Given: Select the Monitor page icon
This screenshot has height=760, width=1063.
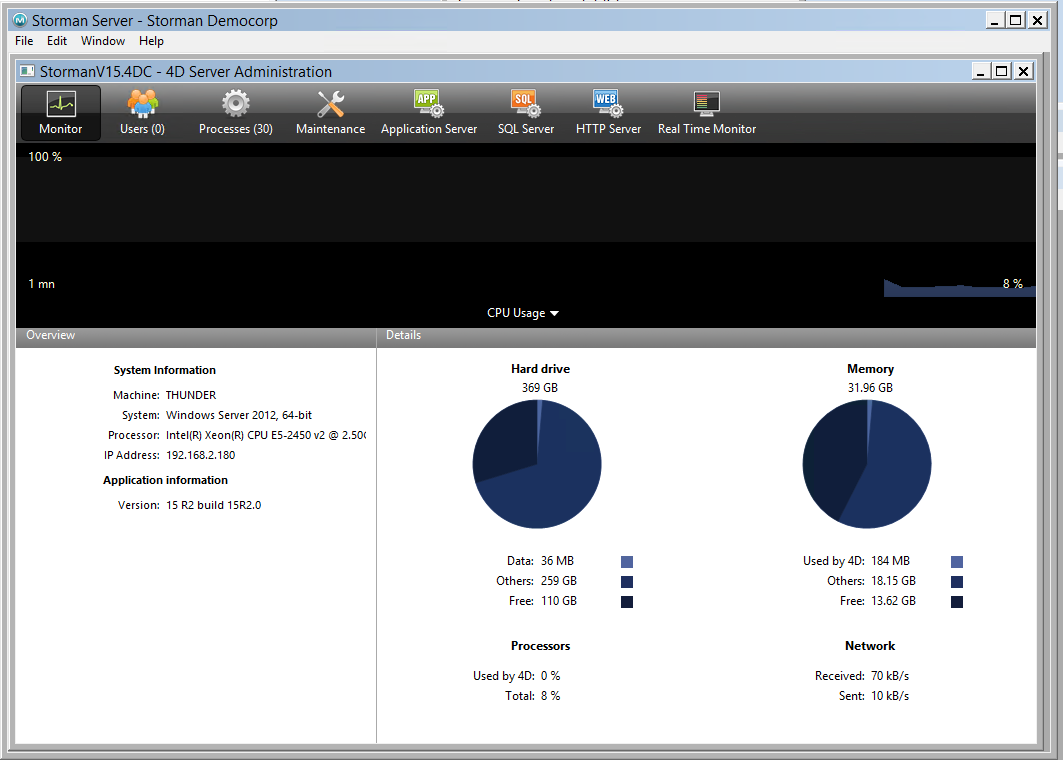Looking at the screenshot, I should coord(60,104).
